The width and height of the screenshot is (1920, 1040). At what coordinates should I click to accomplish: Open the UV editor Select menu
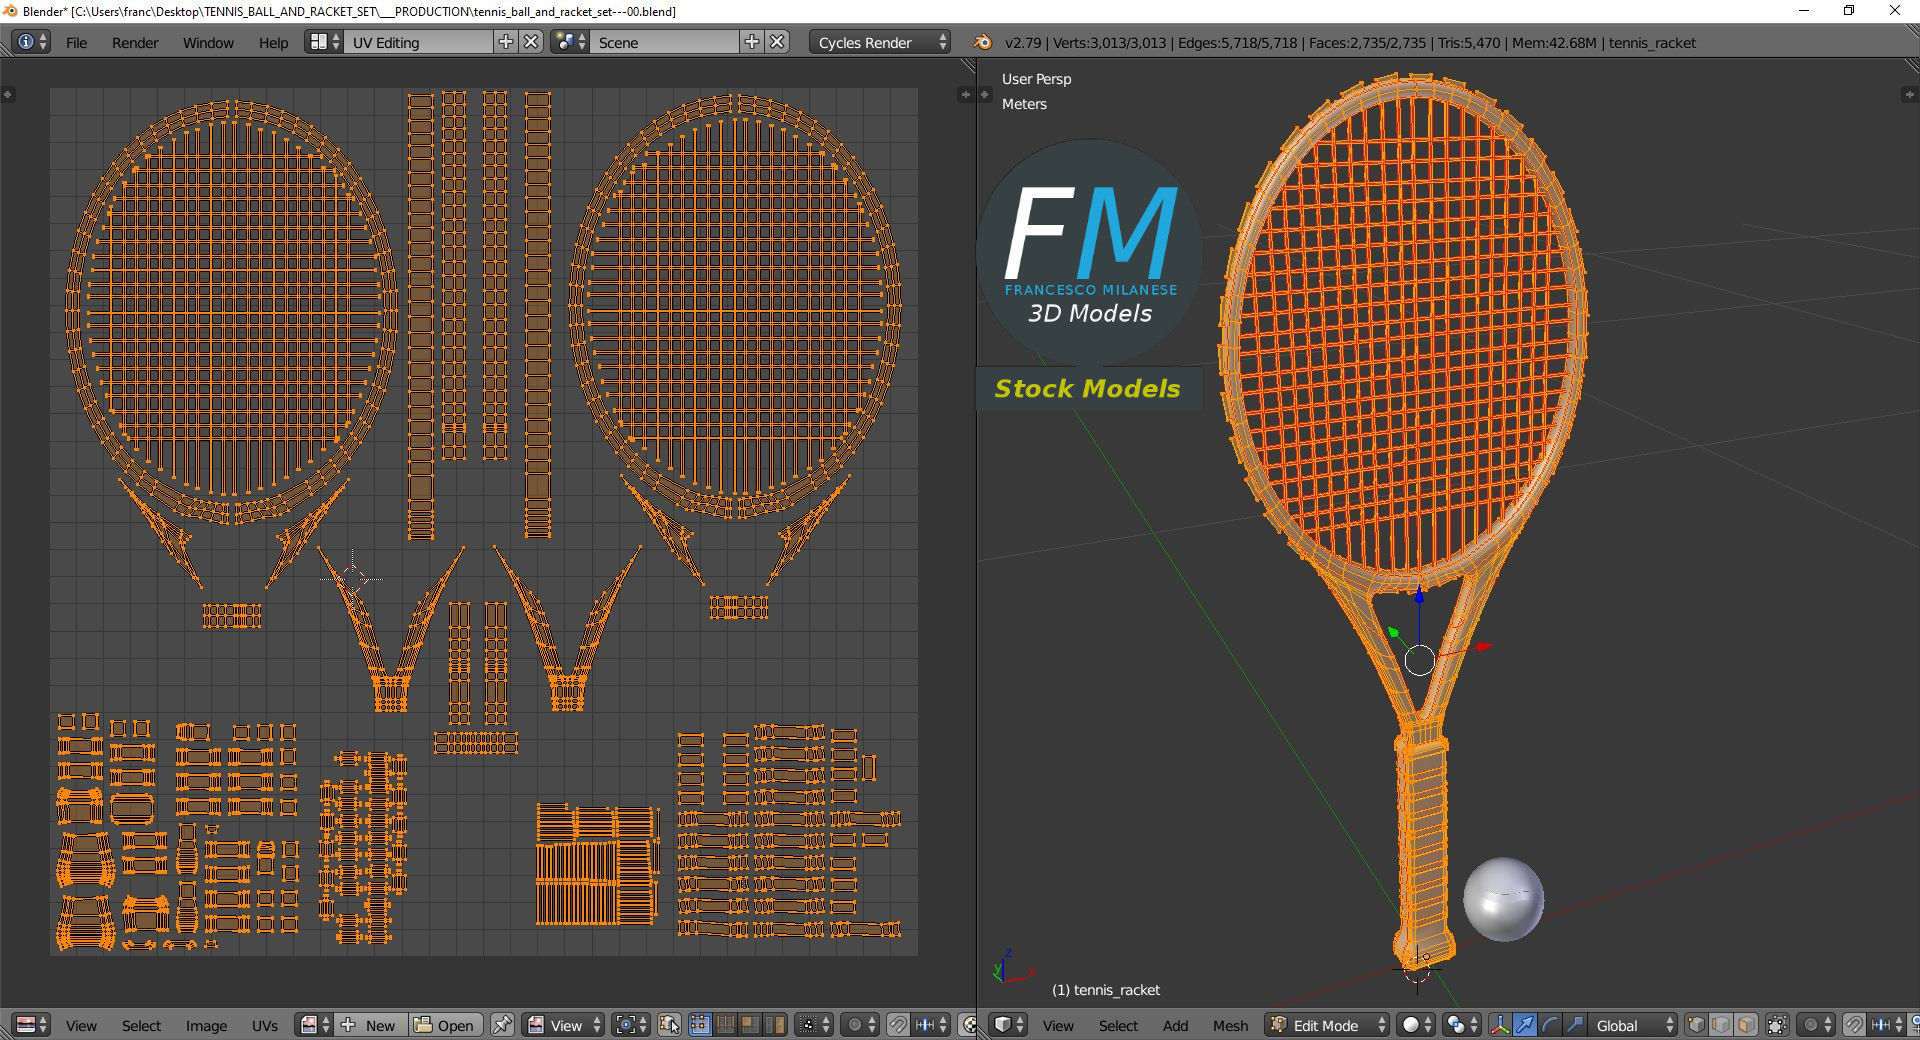click(x=141, y=1026)
